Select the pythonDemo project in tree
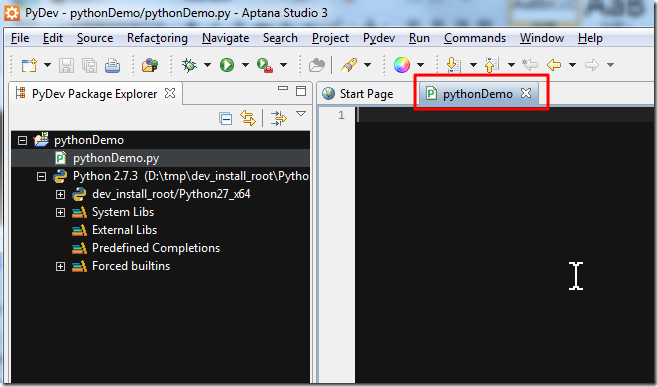This screenshot has width=658, height=387. pos(89,140)
